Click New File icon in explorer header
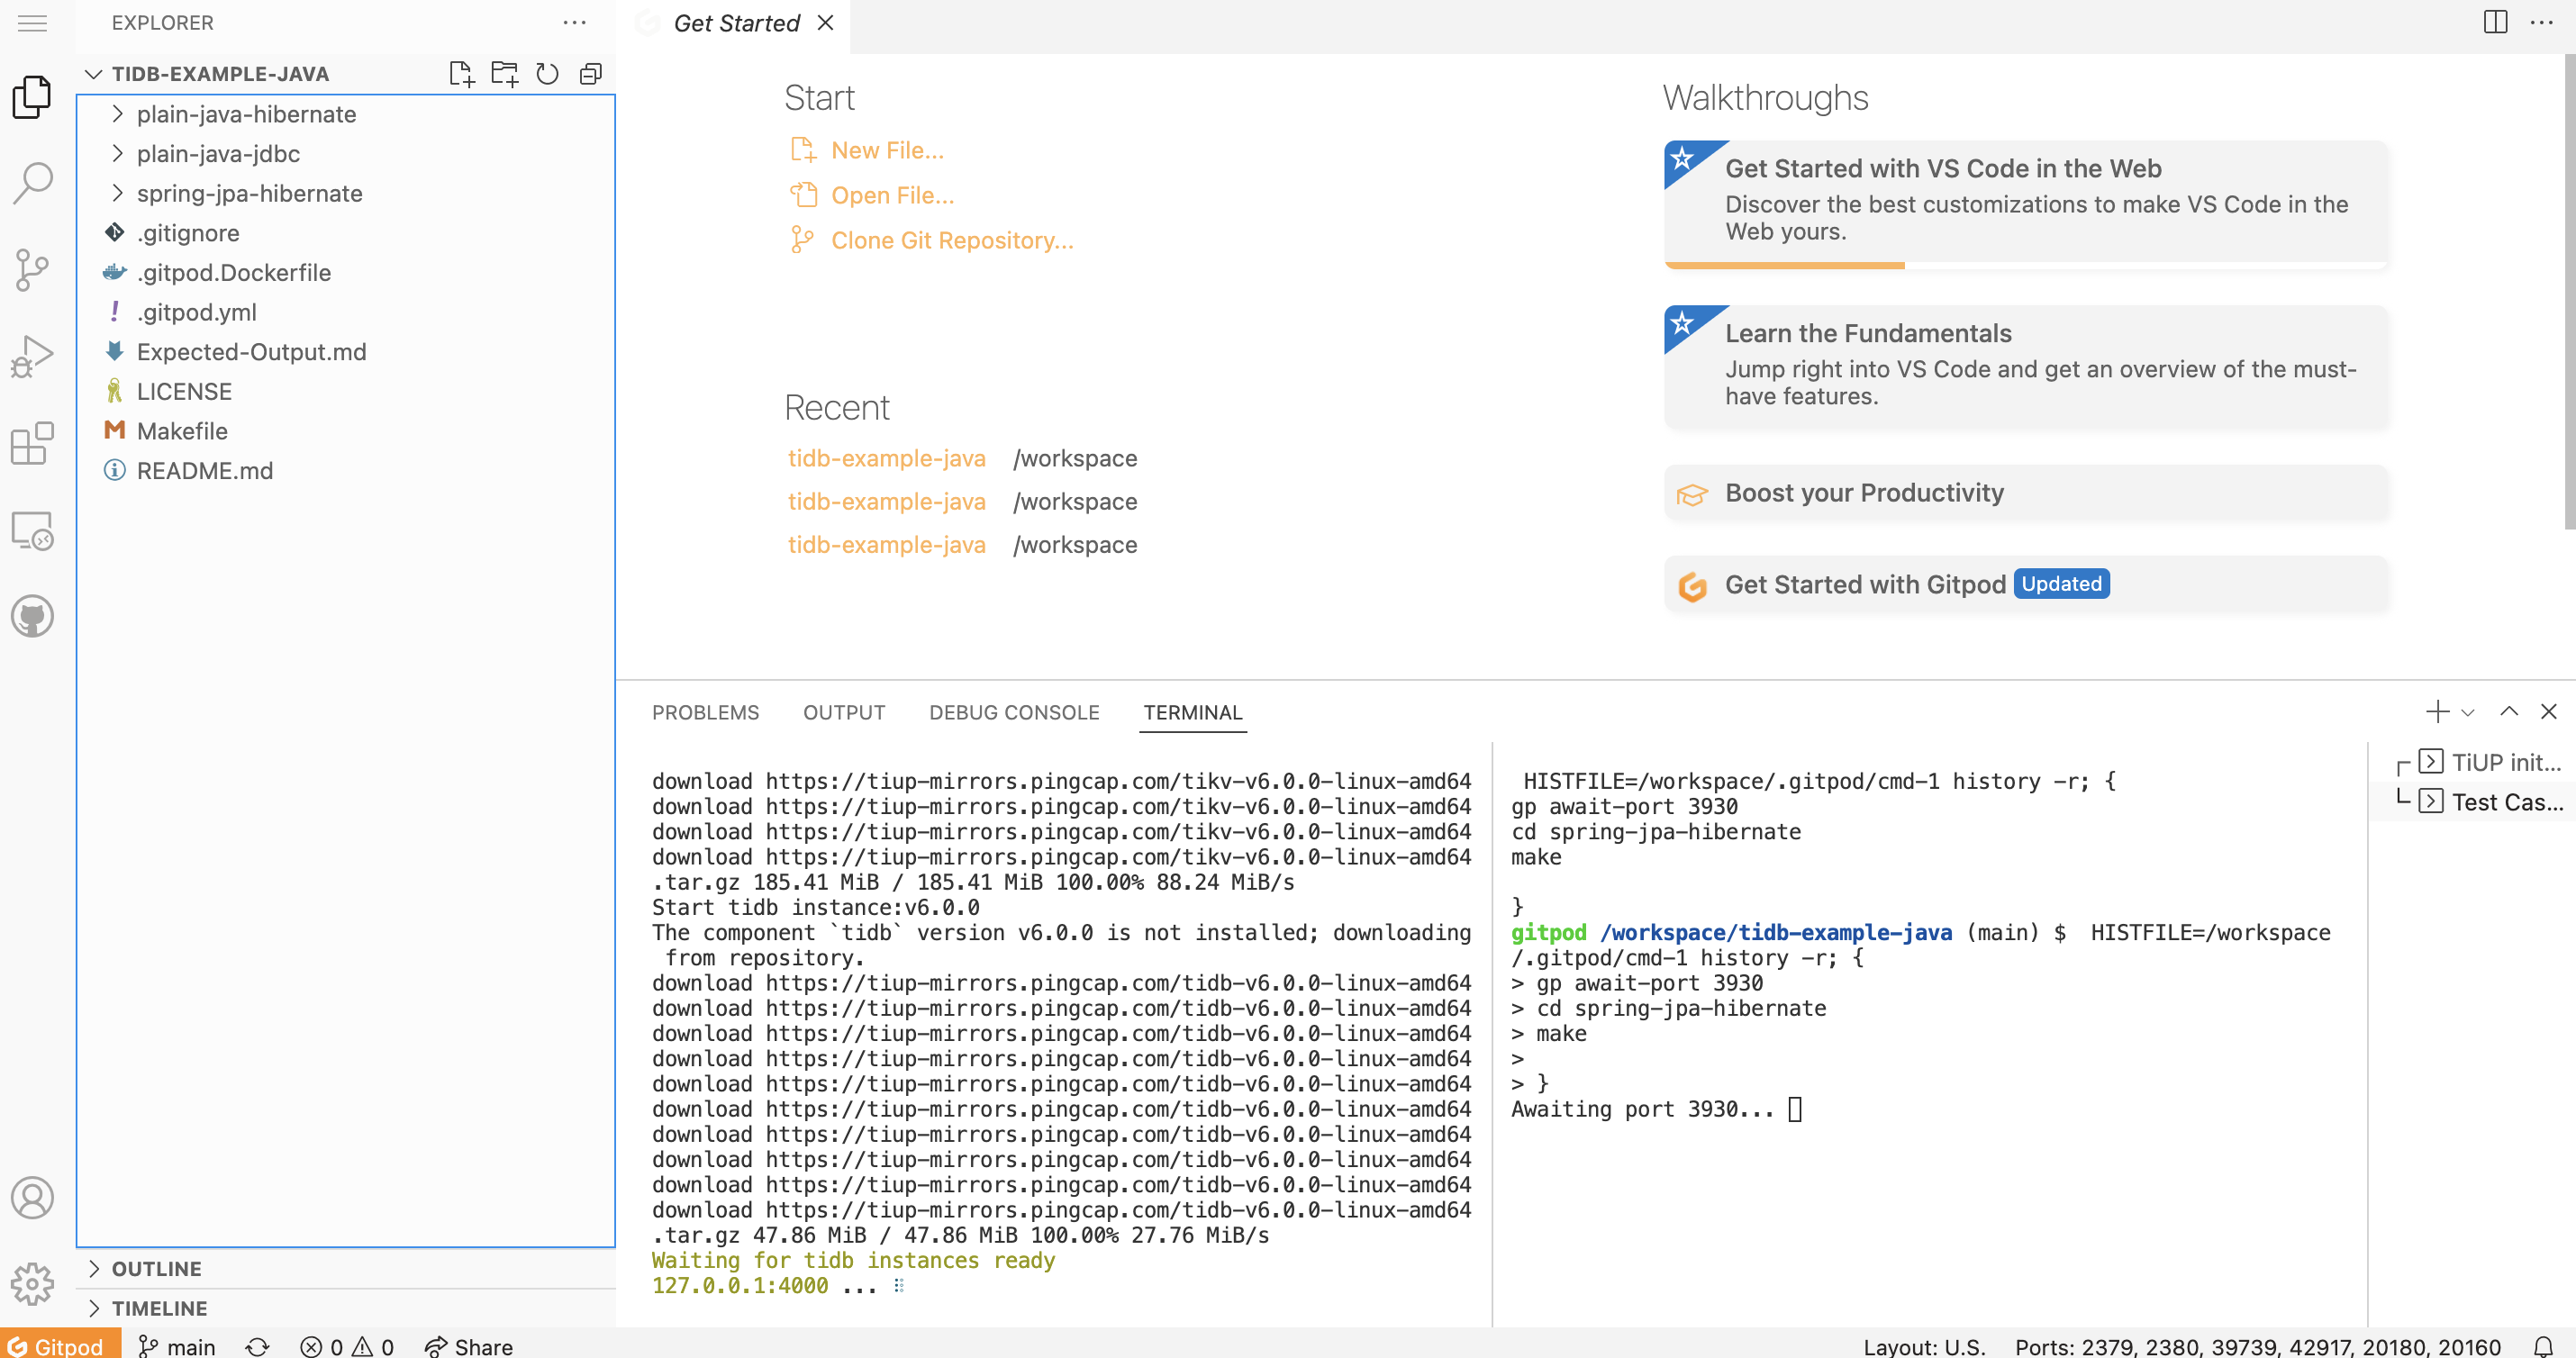The width and height of the screenshot is (2576, 1358). [x=461, y=74]
